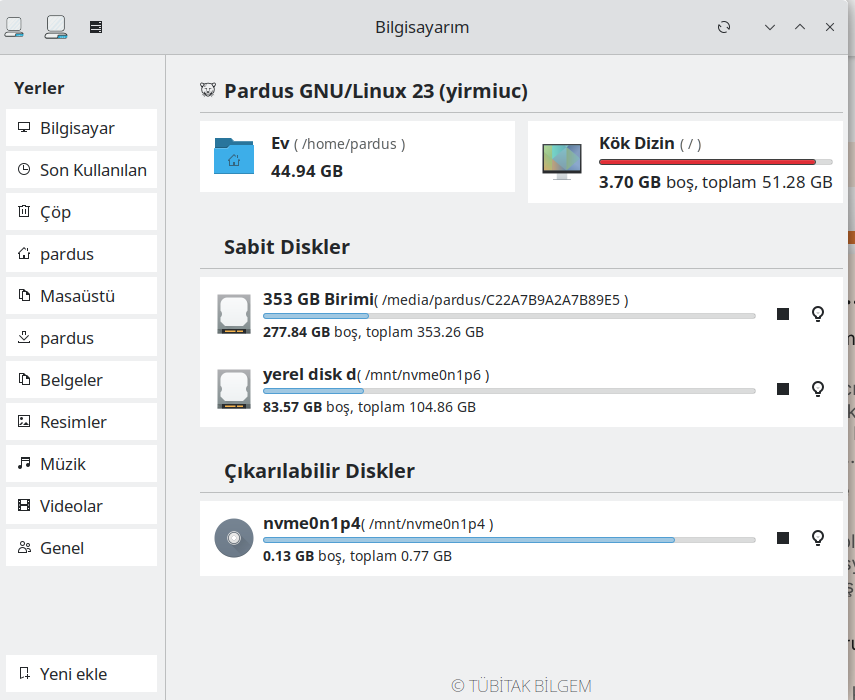Open the Müzik sidebar entry
This screenshot has height=700, width=855.
click(81, 464)
